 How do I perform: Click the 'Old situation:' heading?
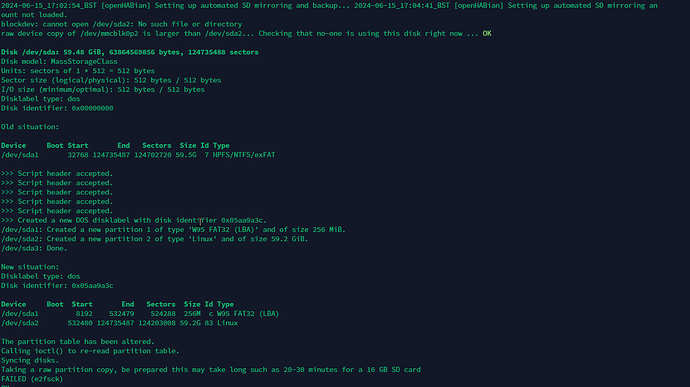(x=30, y=127)
